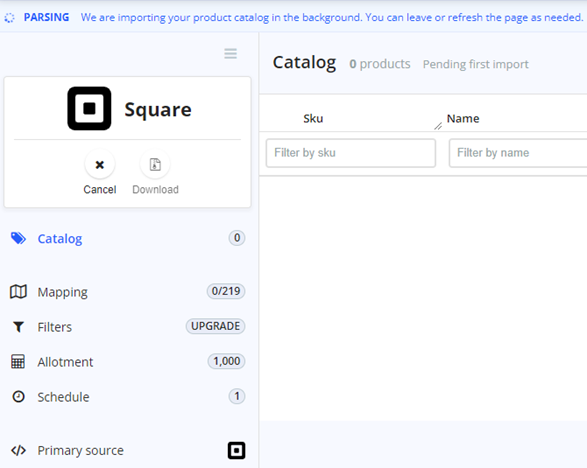Click the Mapping map icon
The image size is (587, 468).
pos(18,292)
